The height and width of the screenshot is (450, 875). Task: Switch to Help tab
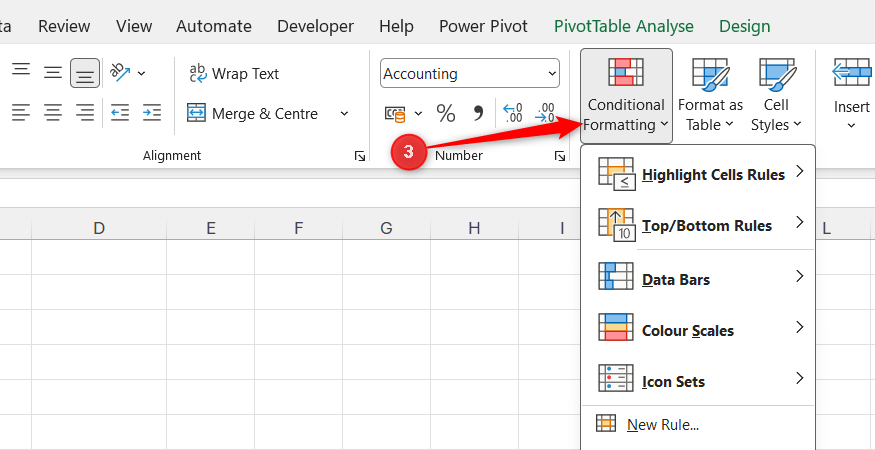[396, 26]
